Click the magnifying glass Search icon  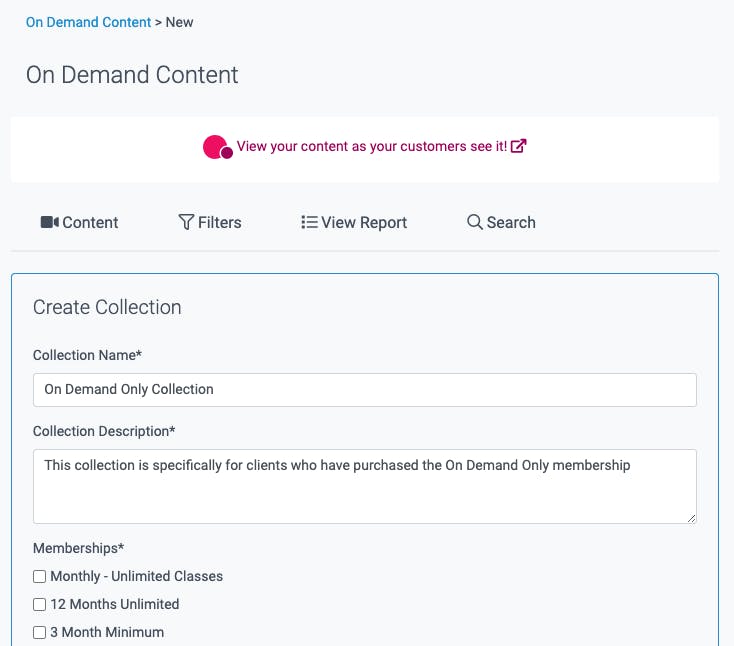[x=475, y=222]
